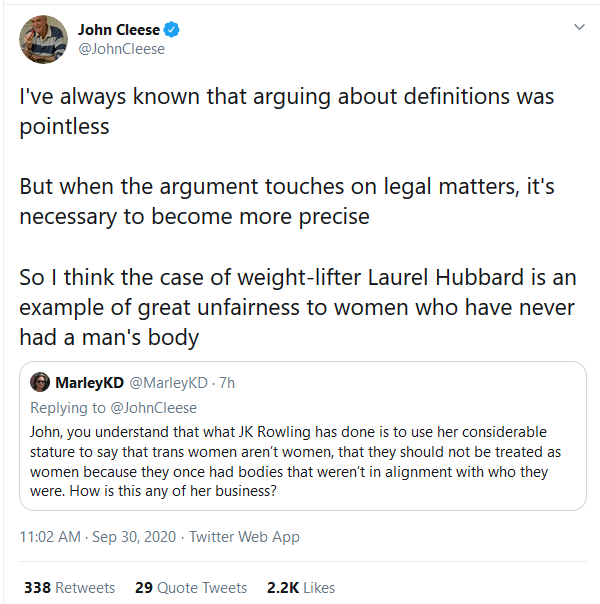Click the main tweet text about Laurel Hubbard
The height and width of the screenshot is (604, 600).
(x=298, y=307)
